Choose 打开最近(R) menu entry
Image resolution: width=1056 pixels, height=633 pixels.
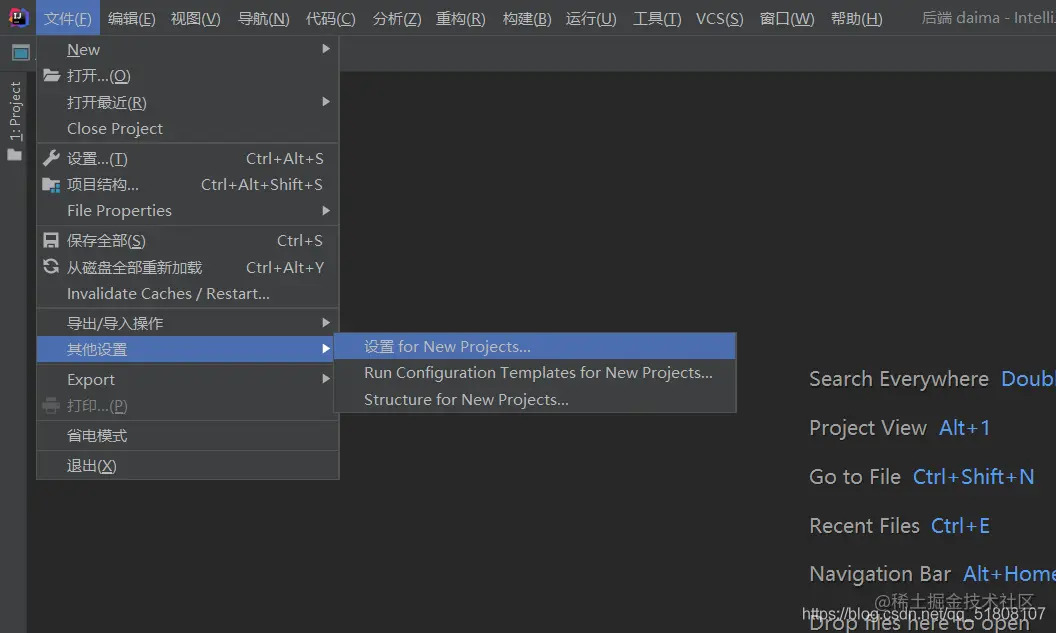[x=187, y=102]
